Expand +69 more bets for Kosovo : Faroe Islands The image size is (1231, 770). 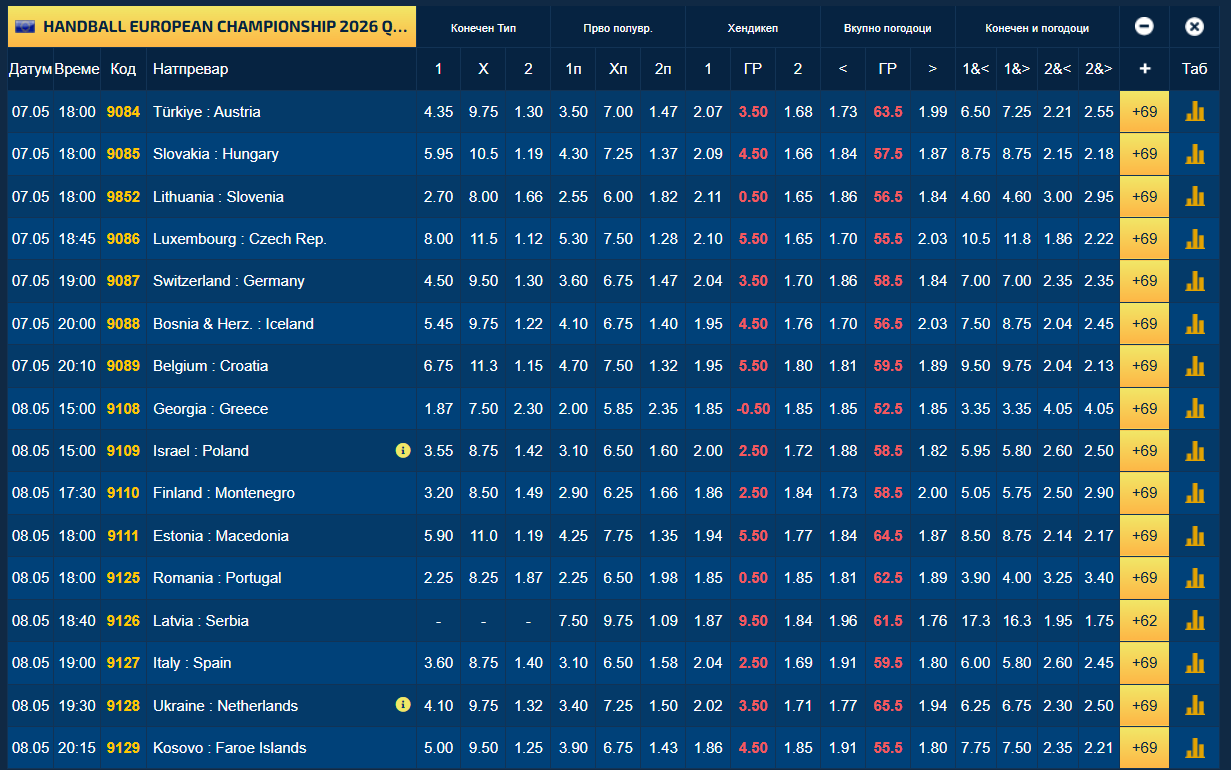point(1145,748)
